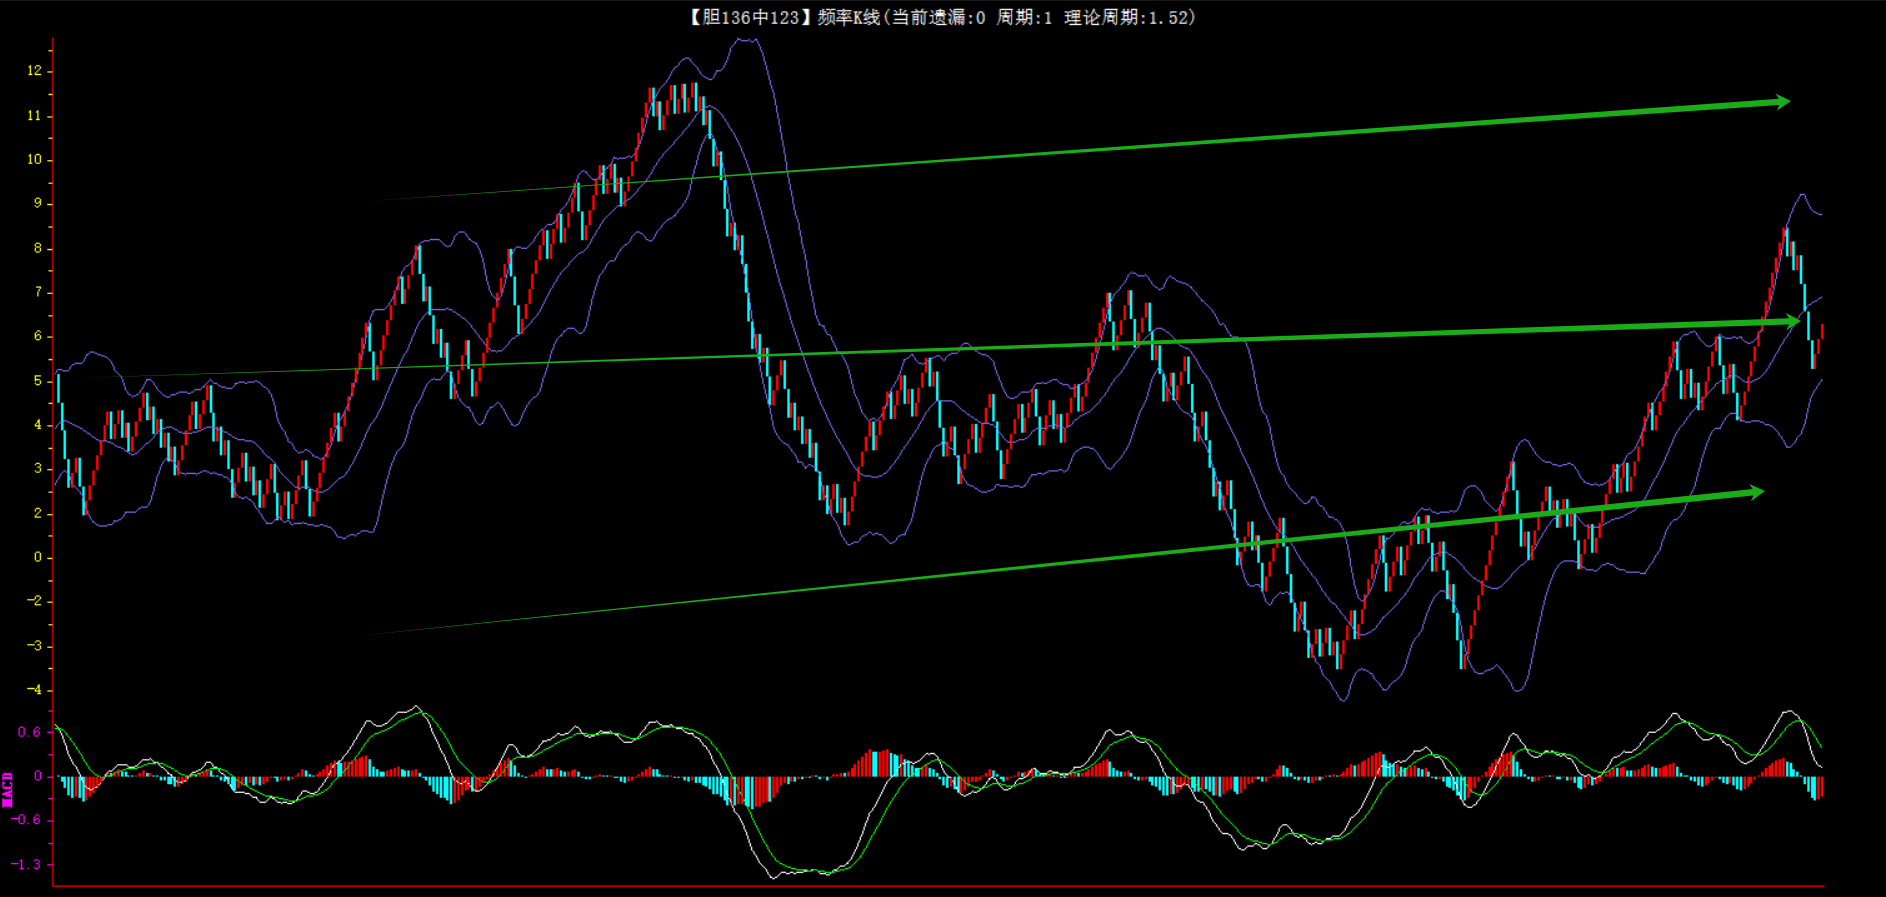Image resolution: width=1886 pixels, height=897 pixels.
Task: Click the price axis label 9
Action: (38, 203)
